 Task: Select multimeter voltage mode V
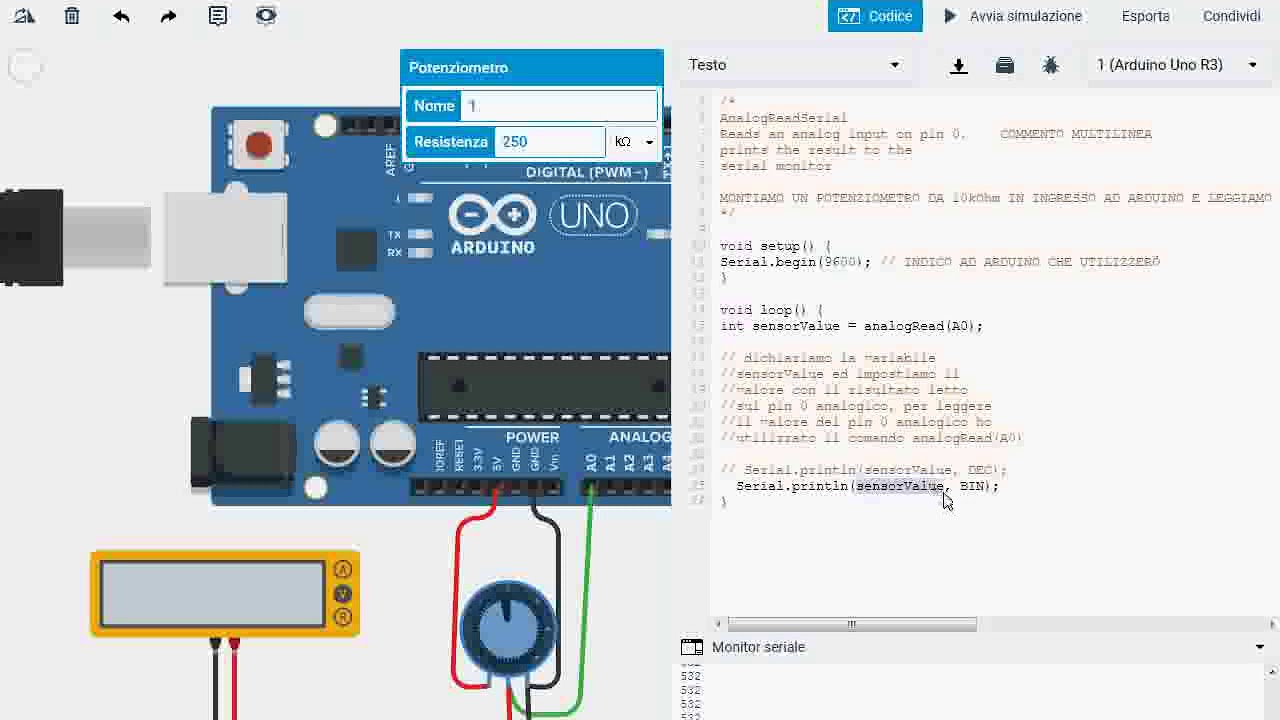(343, 594)
